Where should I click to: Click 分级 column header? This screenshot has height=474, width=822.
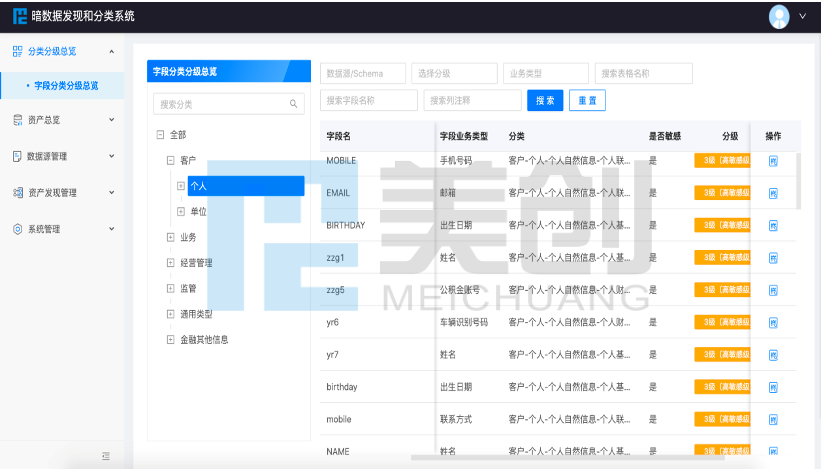pyautogui.click(x=730, y=136)
